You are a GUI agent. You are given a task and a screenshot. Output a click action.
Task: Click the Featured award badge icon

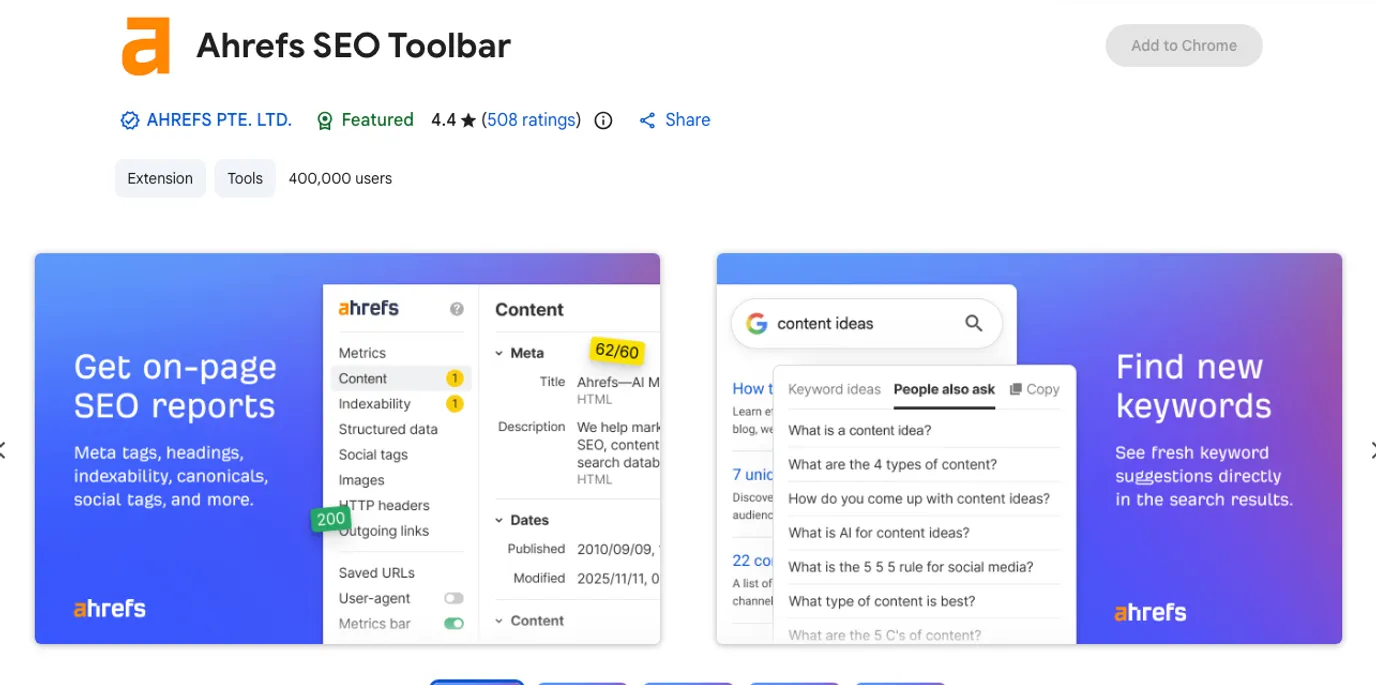click(324, 121)
